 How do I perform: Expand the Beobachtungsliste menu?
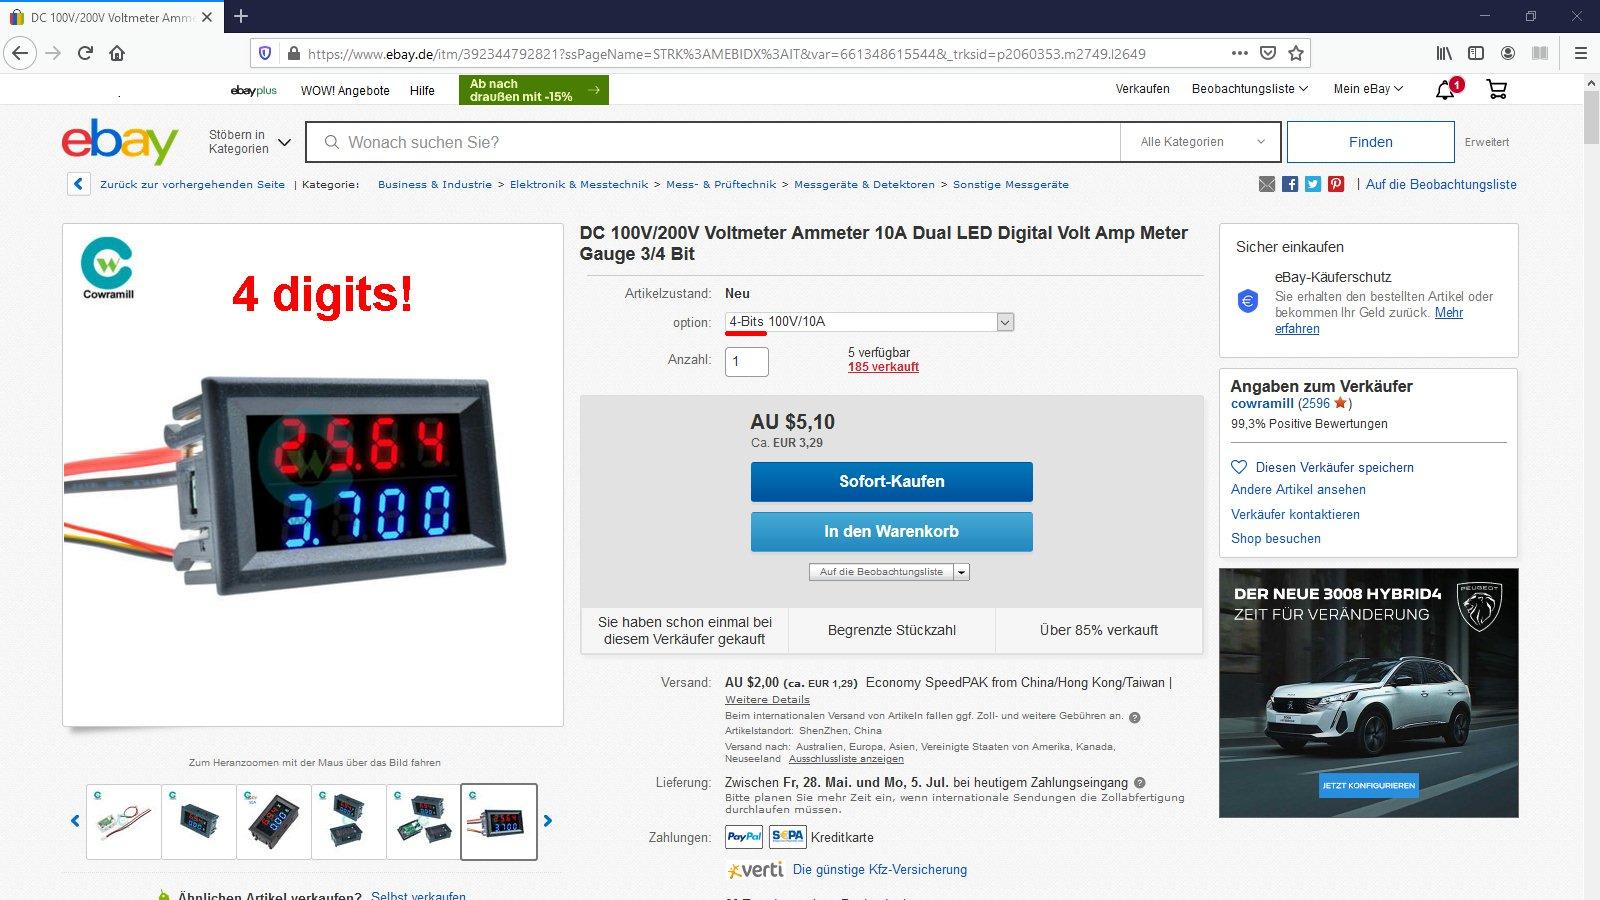coord(1250,89)
